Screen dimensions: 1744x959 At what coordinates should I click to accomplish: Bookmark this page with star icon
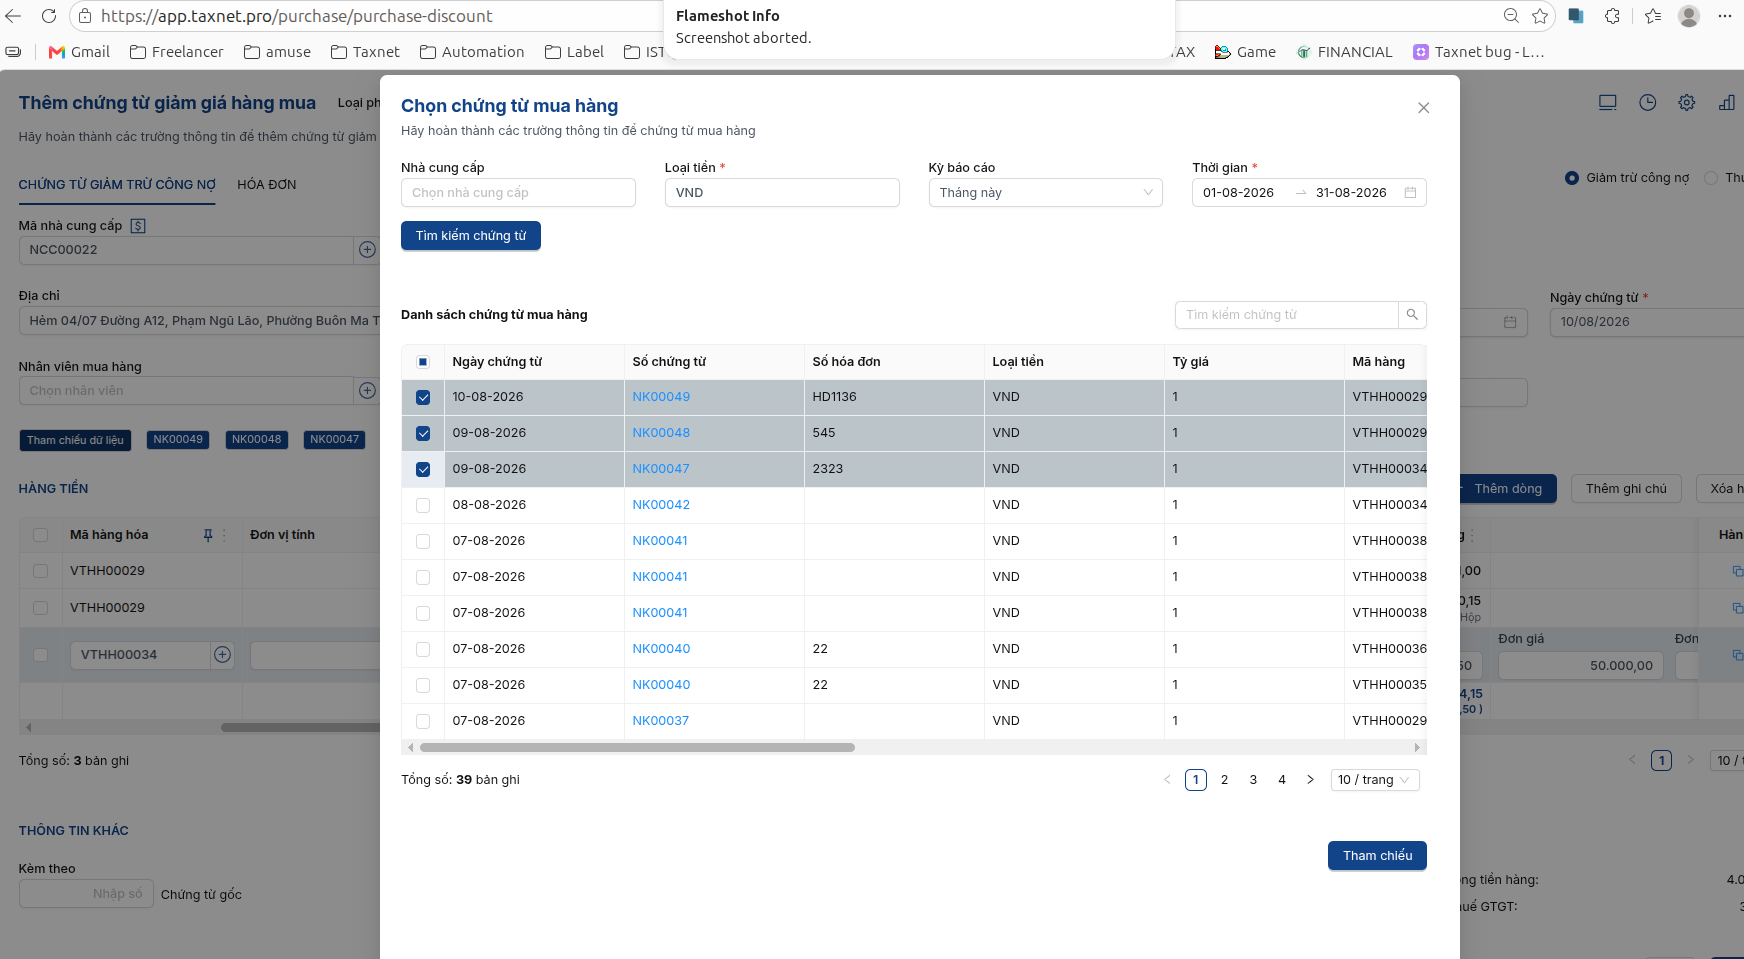(1540, 16)
